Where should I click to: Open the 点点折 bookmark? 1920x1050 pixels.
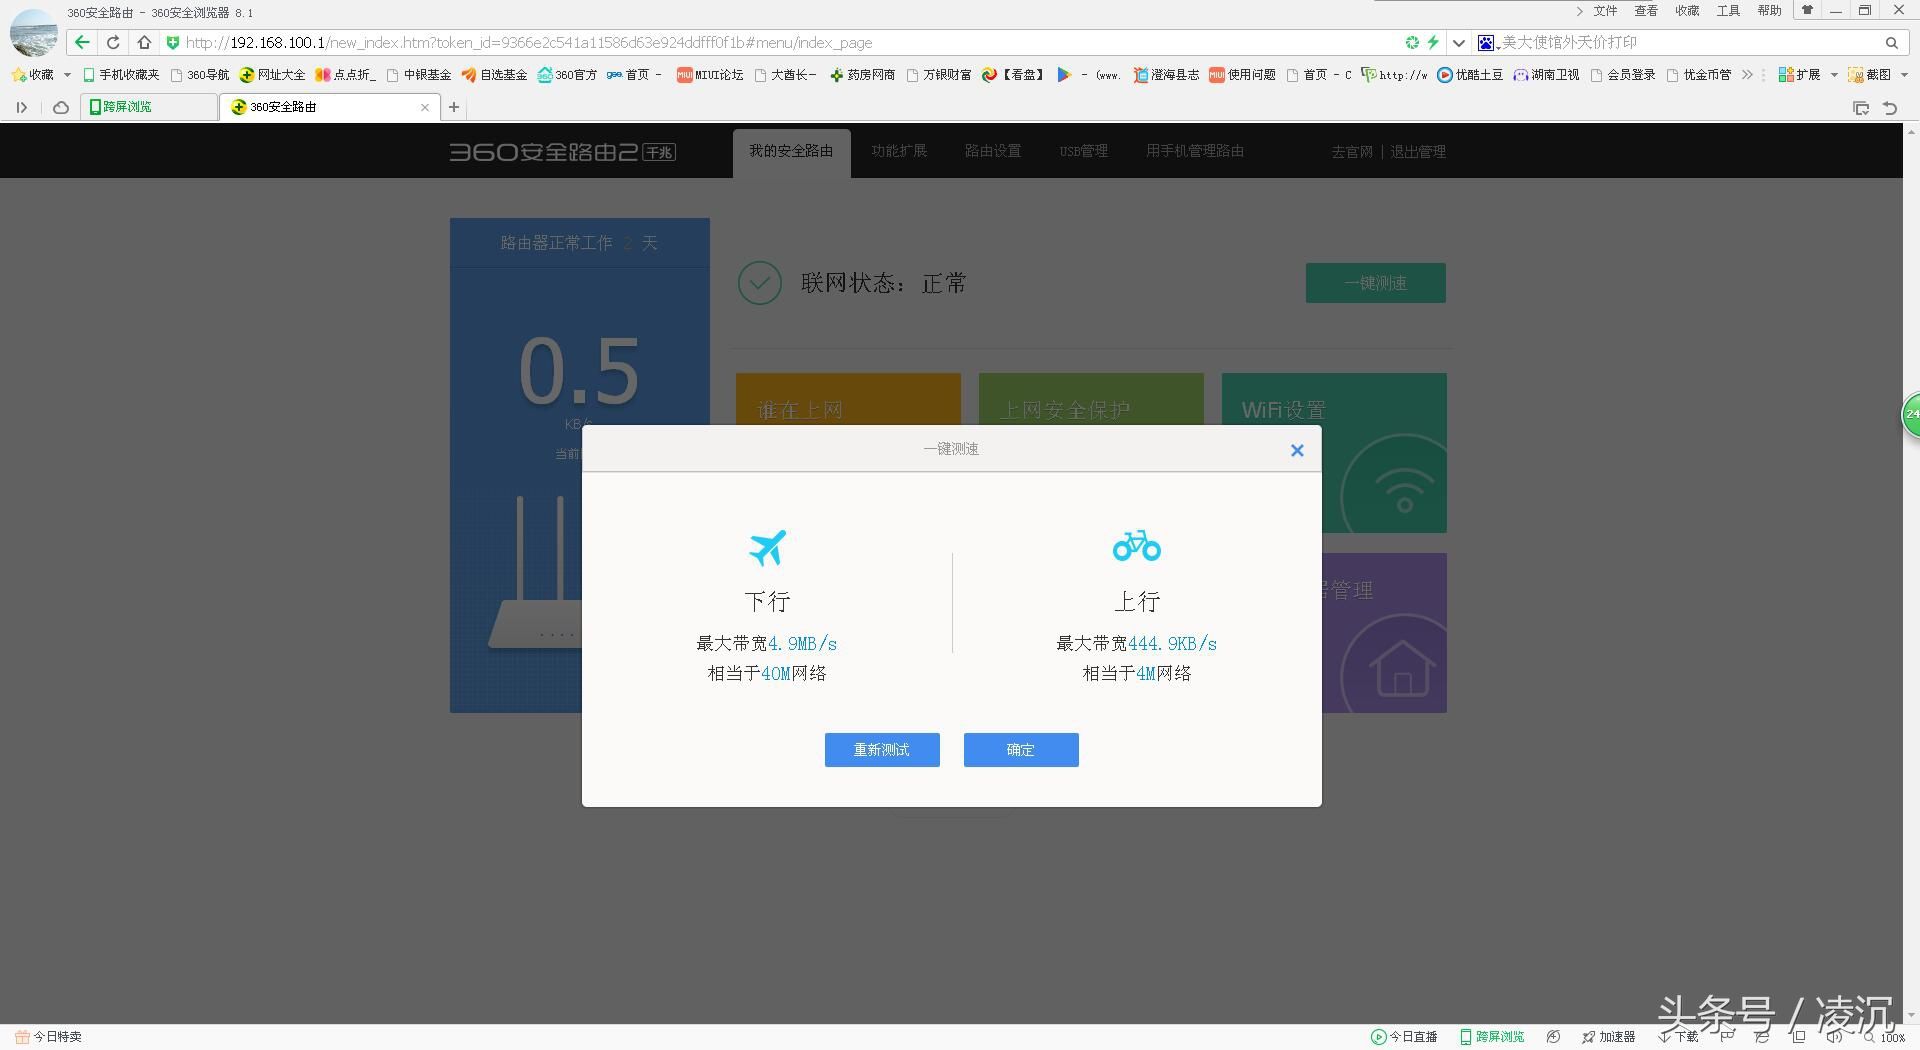pyautogui.click(x=345, y=75)
